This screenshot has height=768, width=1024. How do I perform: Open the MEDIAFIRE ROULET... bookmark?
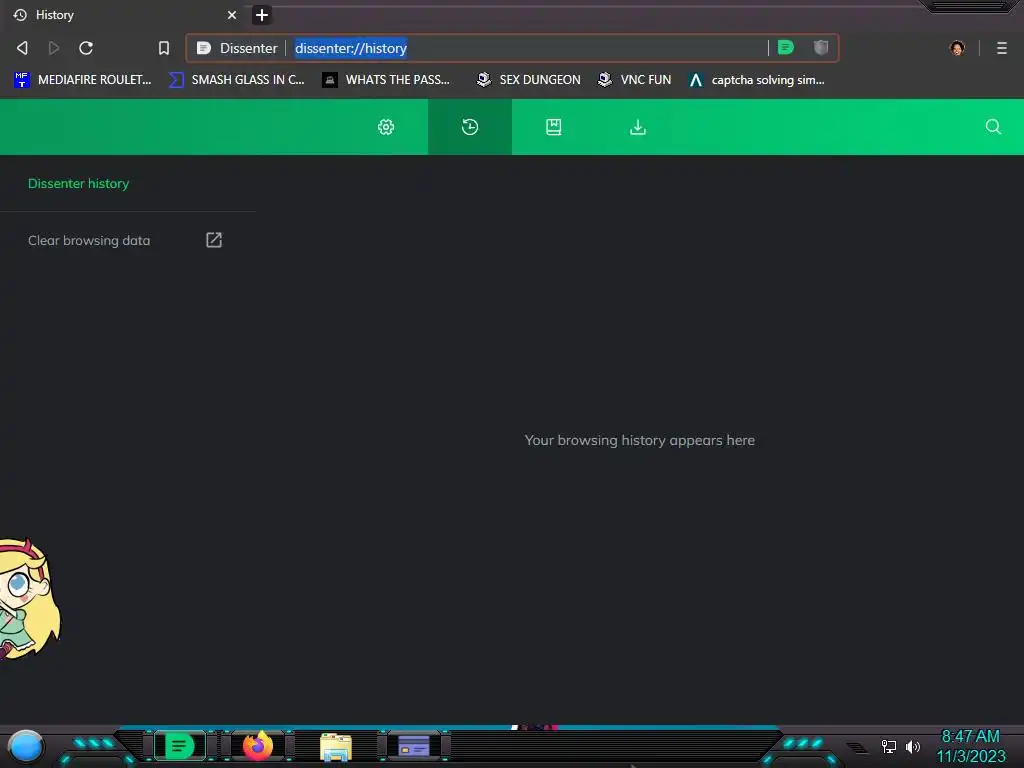(x=82, y=80)
